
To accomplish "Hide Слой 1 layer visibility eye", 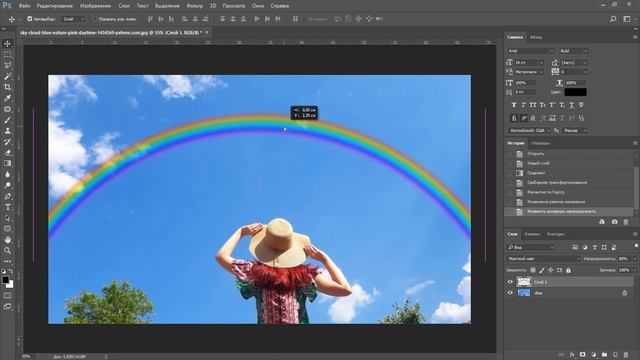I will pyautogui.click(x=510, y=282).
